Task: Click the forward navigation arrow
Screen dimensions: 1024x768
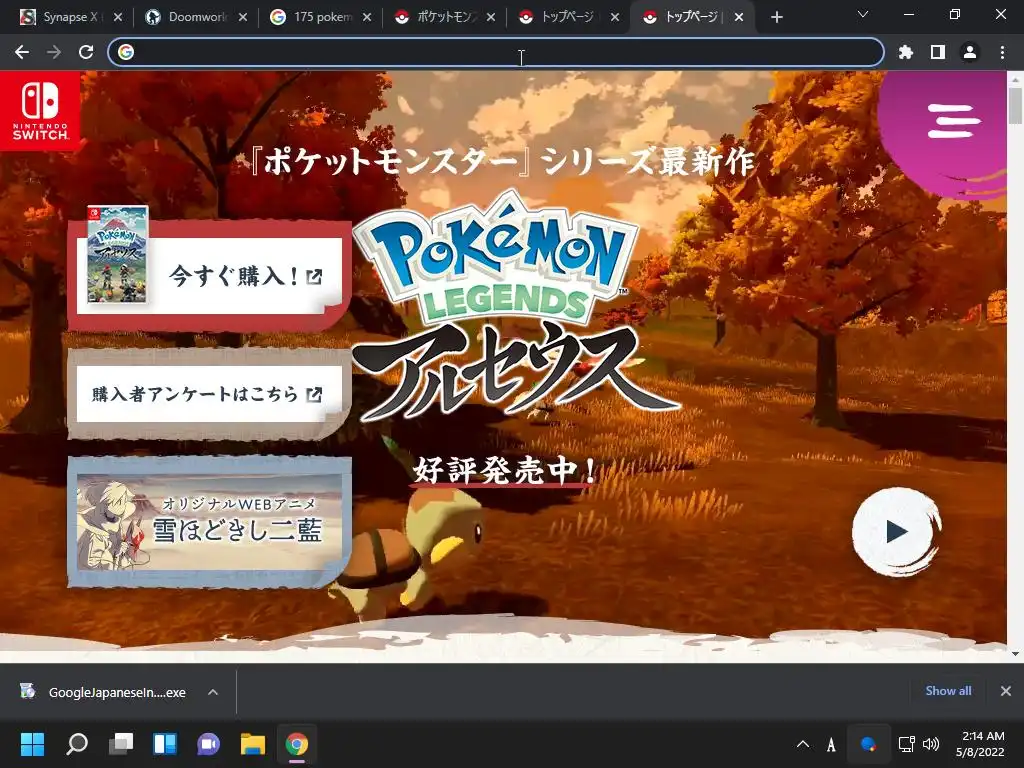Action: click(54, 52)
